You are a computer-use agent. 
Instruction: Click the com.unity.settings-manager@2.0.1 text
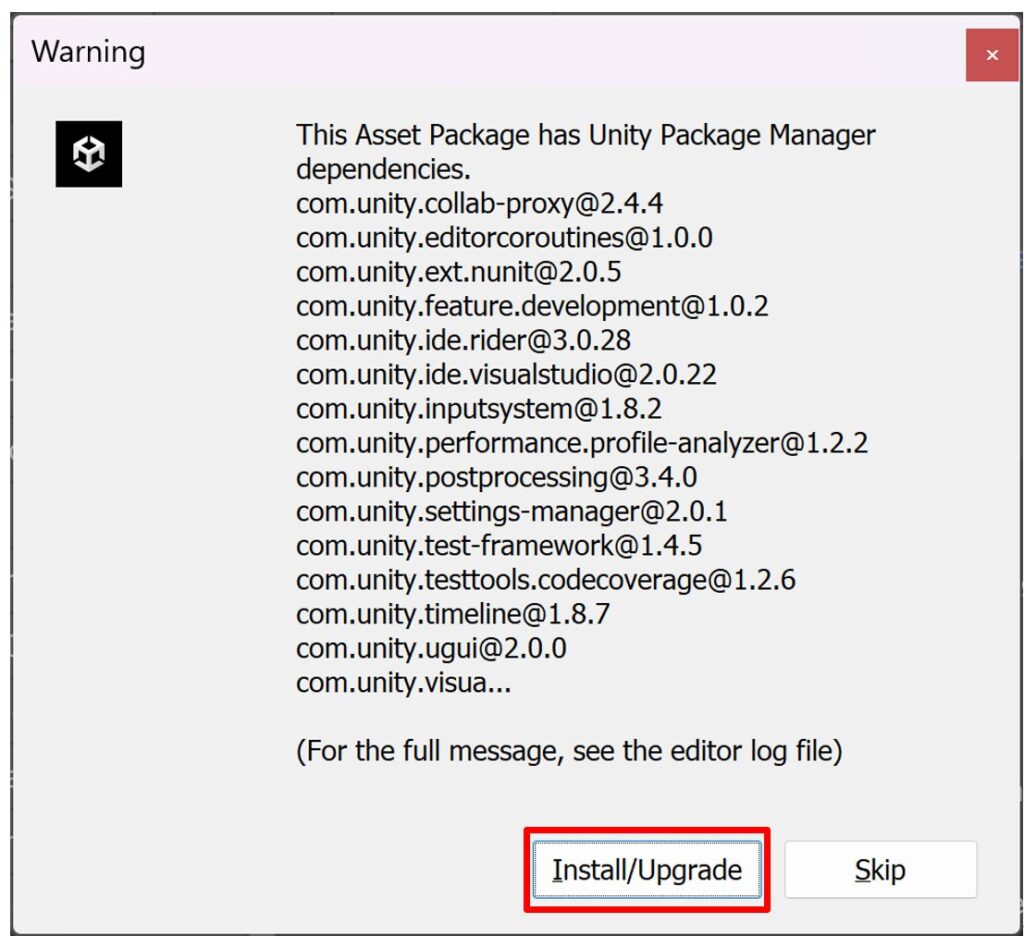[511, 512]
